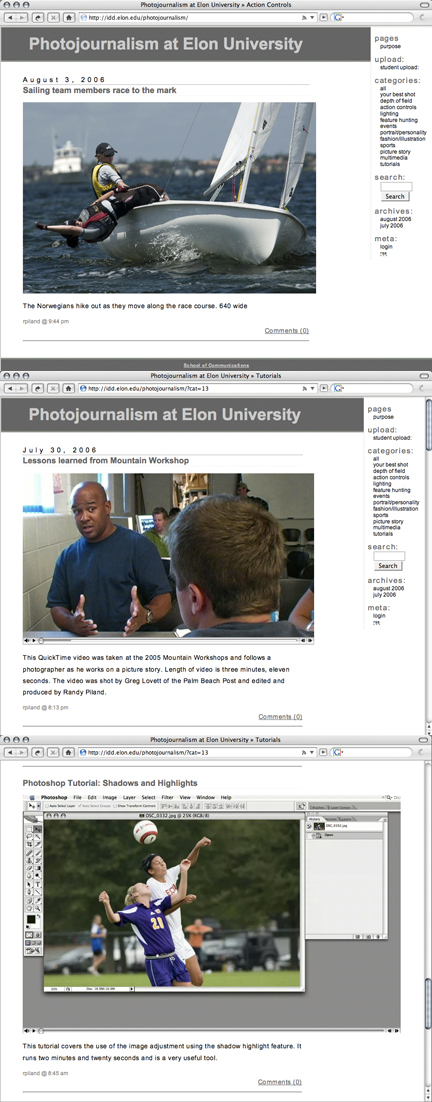Image resolution: width=432 pixels, height=1102 pixels.
Task: Click the go arrow button in the Action Controls window
Action: [x=323, y=16]
